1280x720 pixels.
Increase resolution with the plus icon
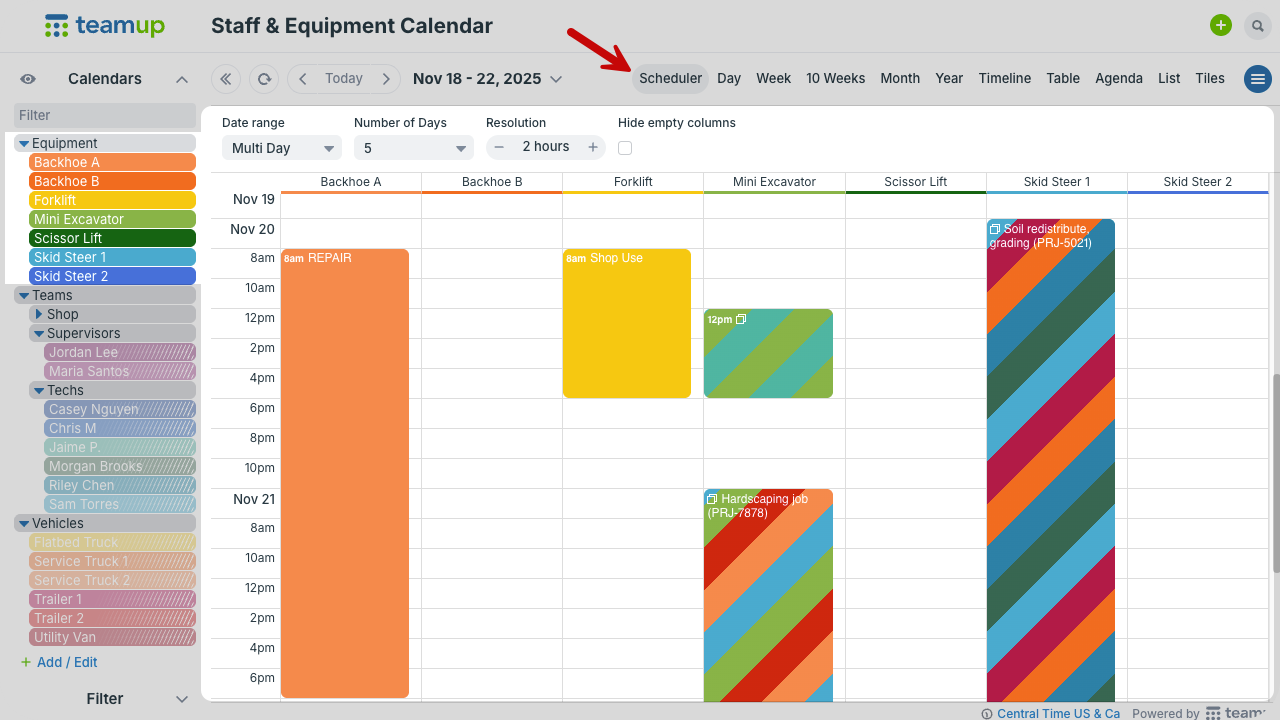pyautogui.click(x=593, y=147)
